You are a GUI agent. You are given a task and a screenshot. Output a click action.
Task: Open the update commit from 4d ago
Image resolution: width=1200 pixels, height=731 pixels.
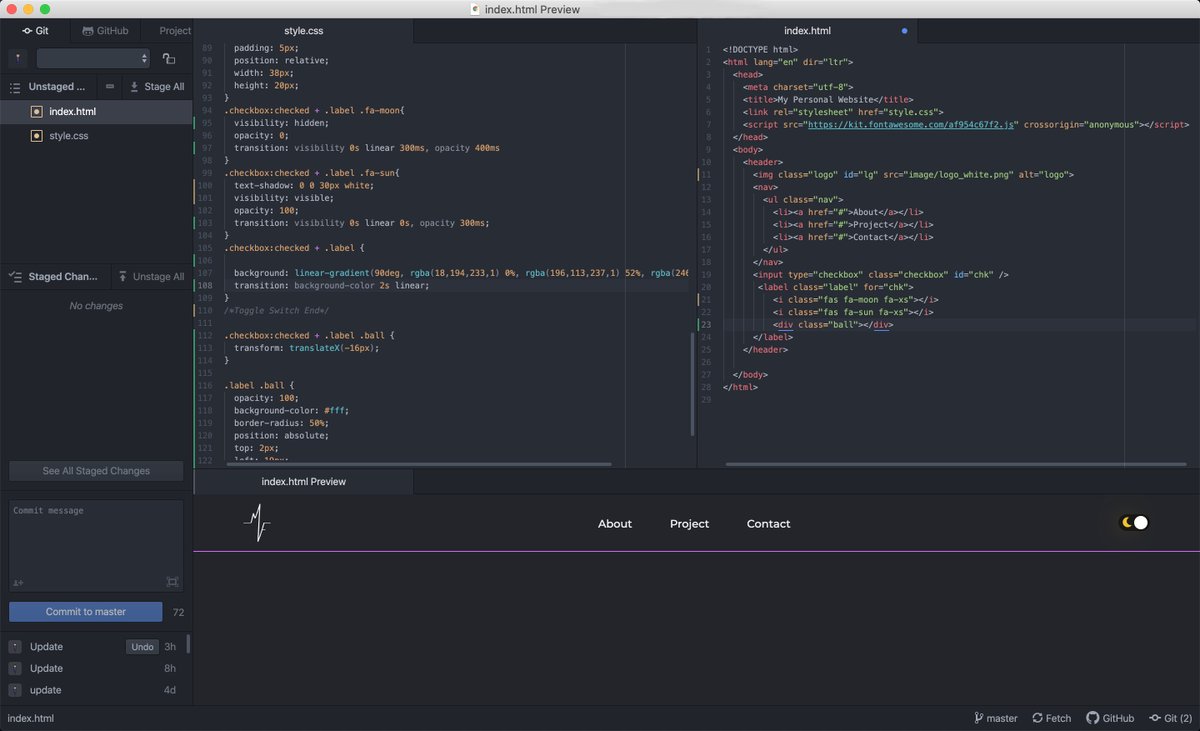pos(94,690)
